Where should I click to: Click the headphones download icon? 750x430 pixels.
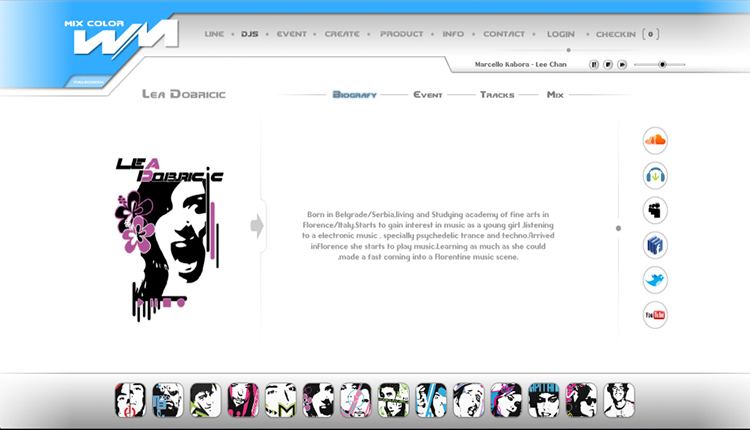655,176
